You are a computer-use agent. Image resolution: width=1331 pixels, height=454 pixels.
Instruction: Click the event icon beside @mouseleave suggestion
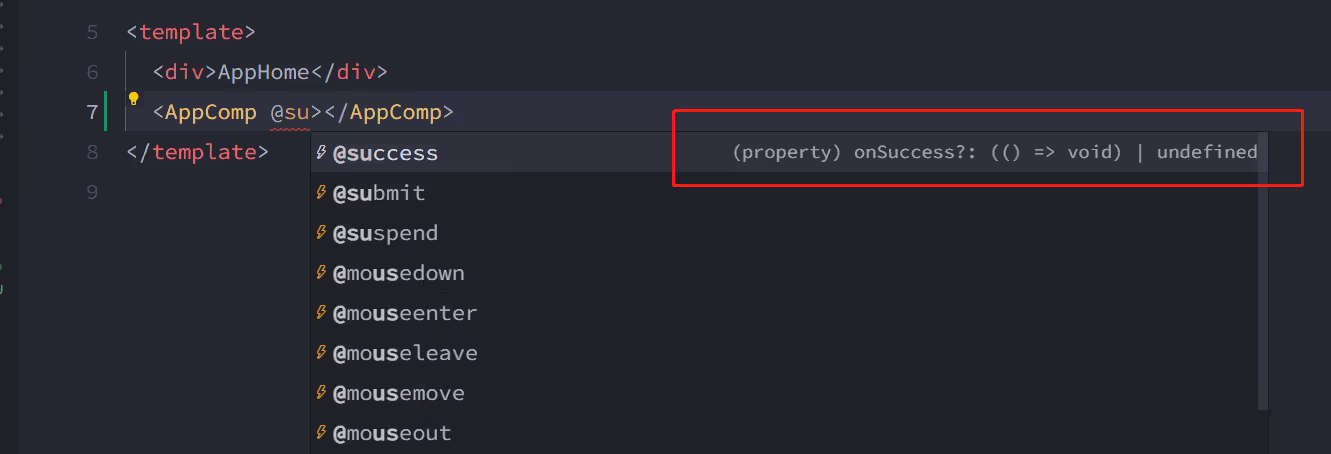(x=321, y=353)
